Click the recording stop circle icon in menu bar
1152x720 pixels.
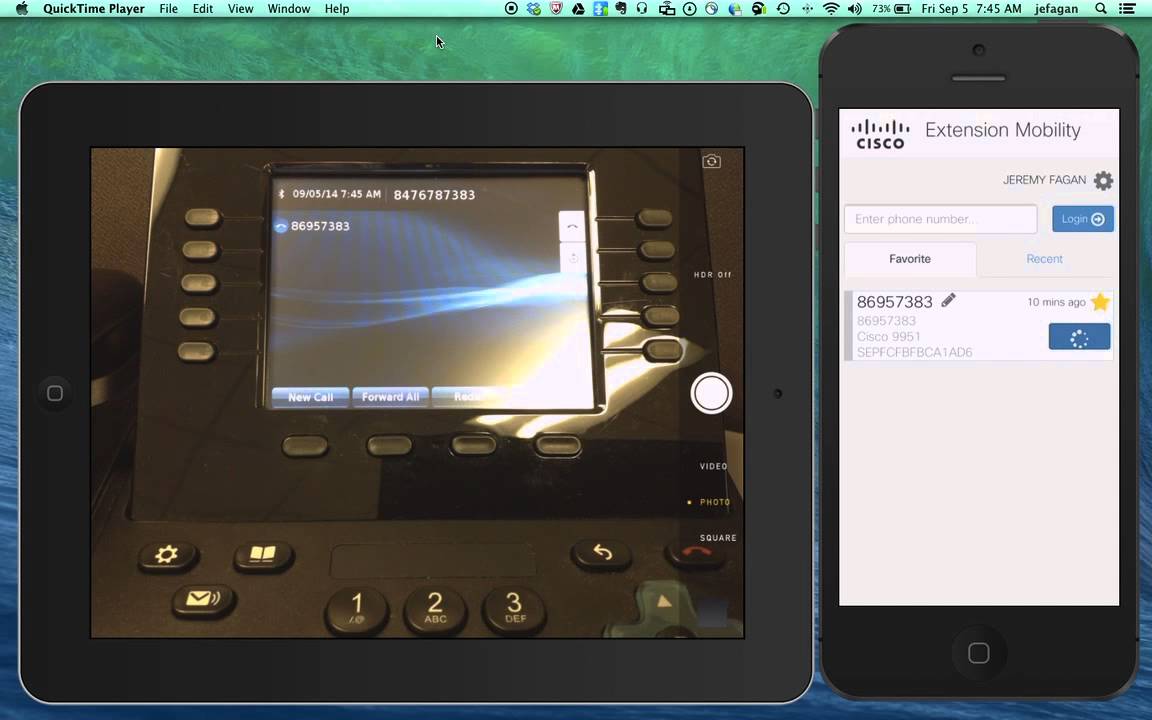511,9
